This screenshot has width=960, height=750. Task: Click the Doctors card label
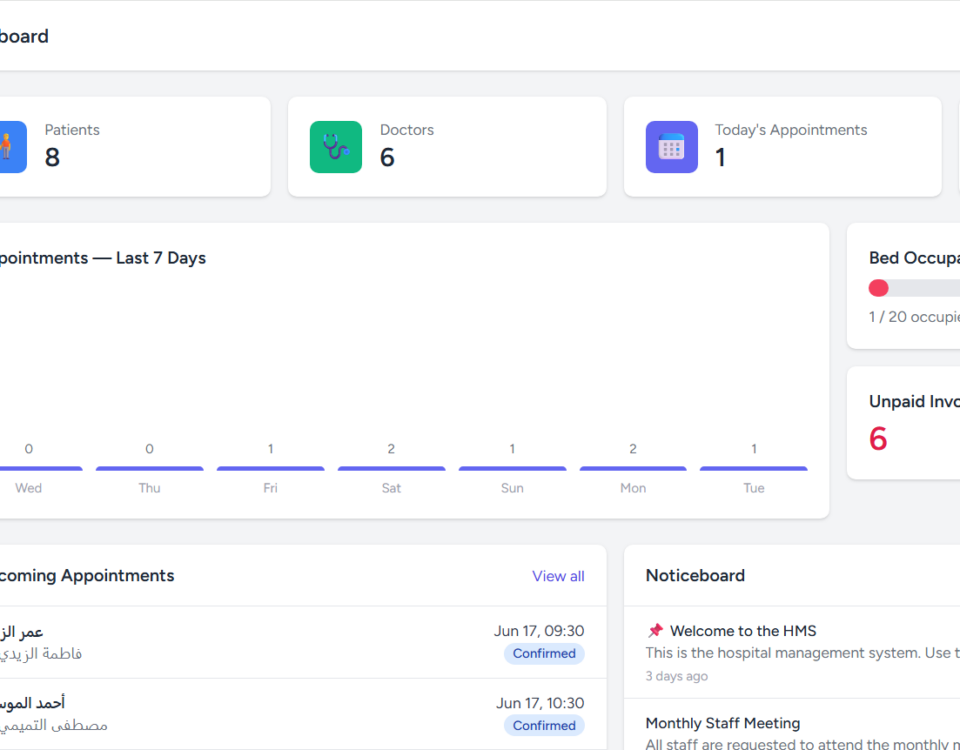pyautogui.click(x=407, y=130)
